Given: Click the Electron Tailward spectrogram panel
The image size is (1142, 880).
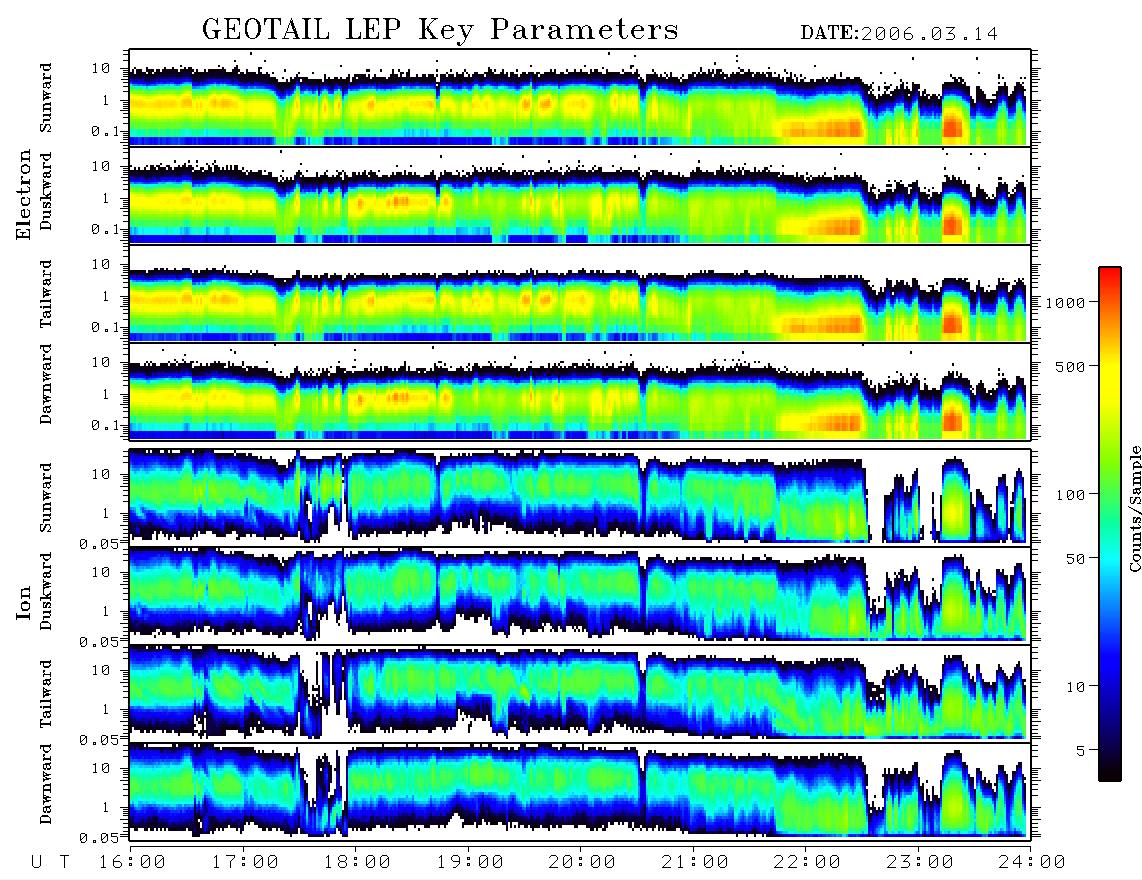Looking at the screenshot, I should pyautogui.click(x=580, y=294).
